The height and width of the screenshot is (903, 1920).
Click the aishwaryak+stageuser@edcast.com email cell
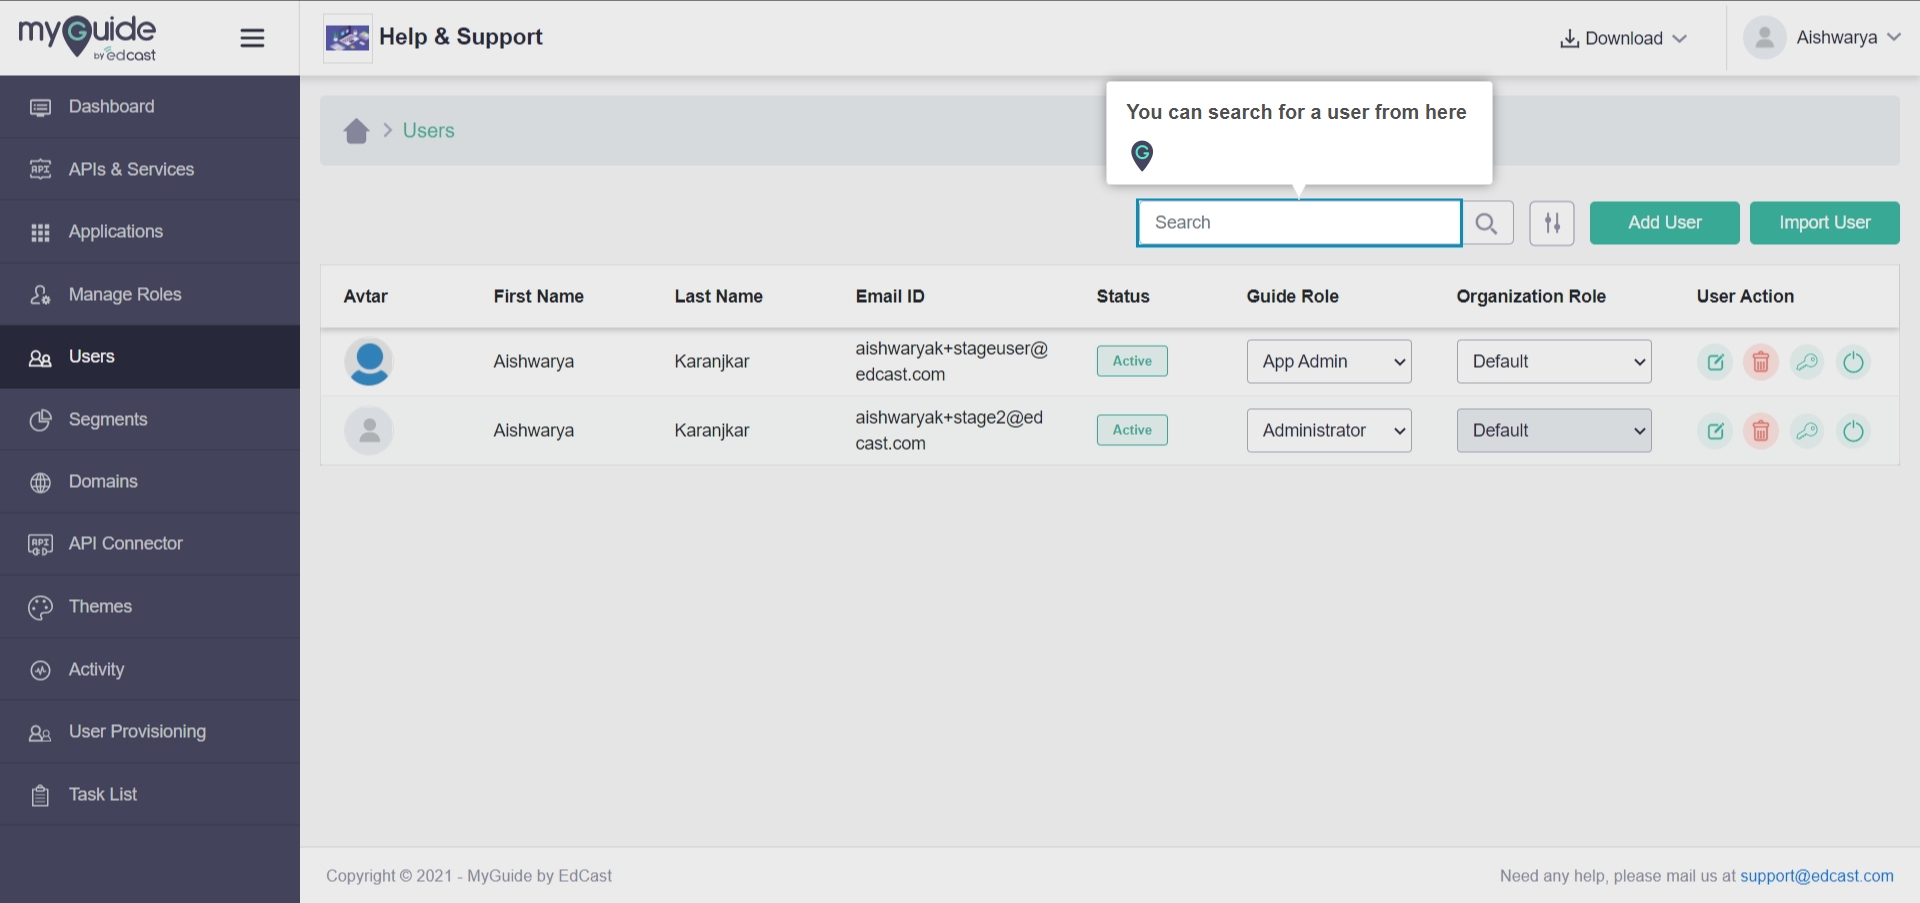point(952,362)
